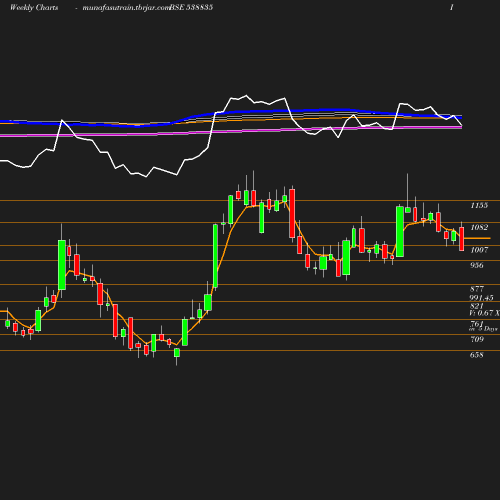
Task: Click the 1082 price level label
Action: (479, 227)
